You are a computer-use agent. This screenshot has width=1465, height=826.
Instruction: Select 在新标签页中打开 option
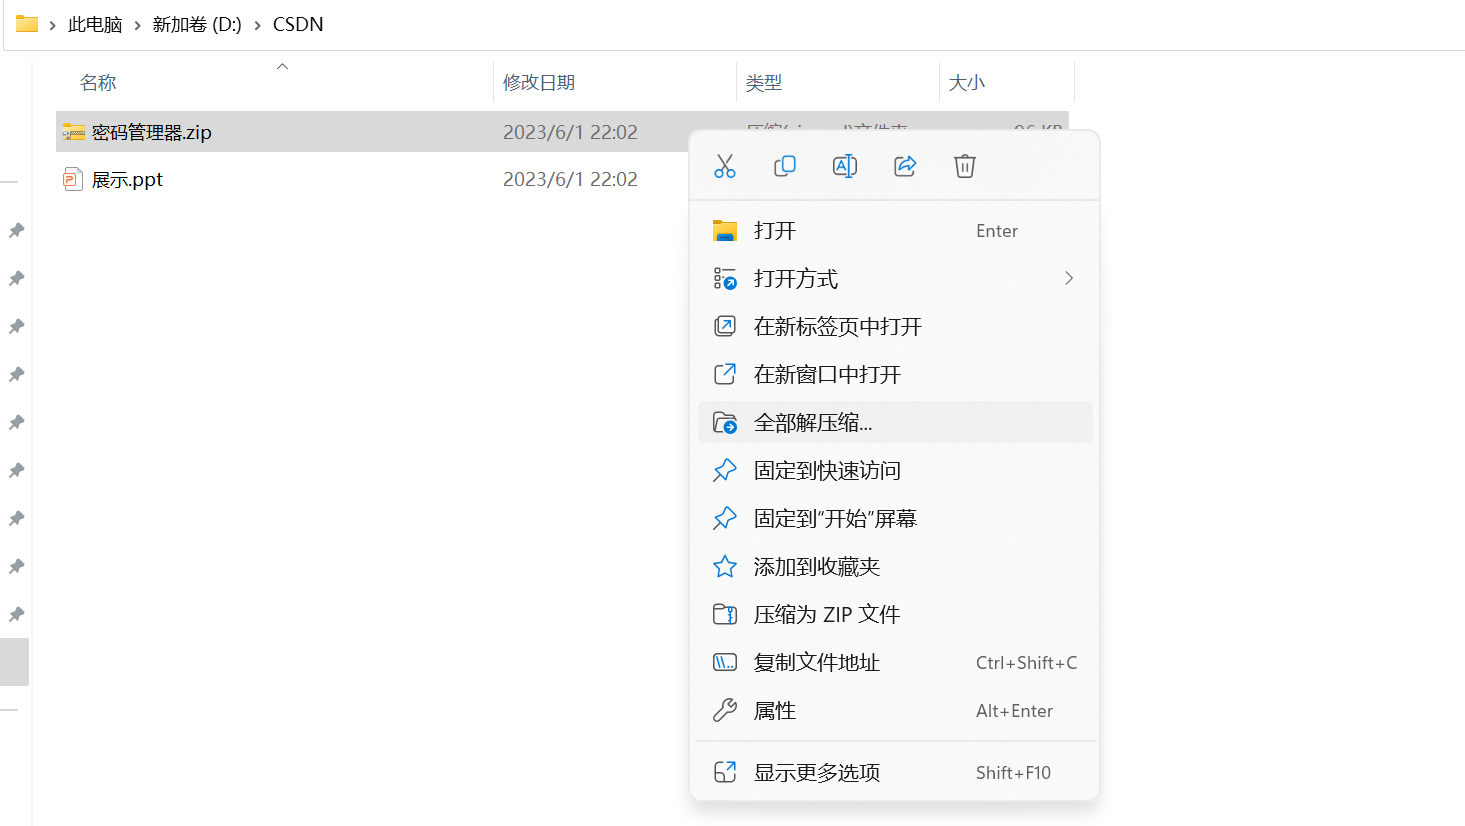pos(895,327)
